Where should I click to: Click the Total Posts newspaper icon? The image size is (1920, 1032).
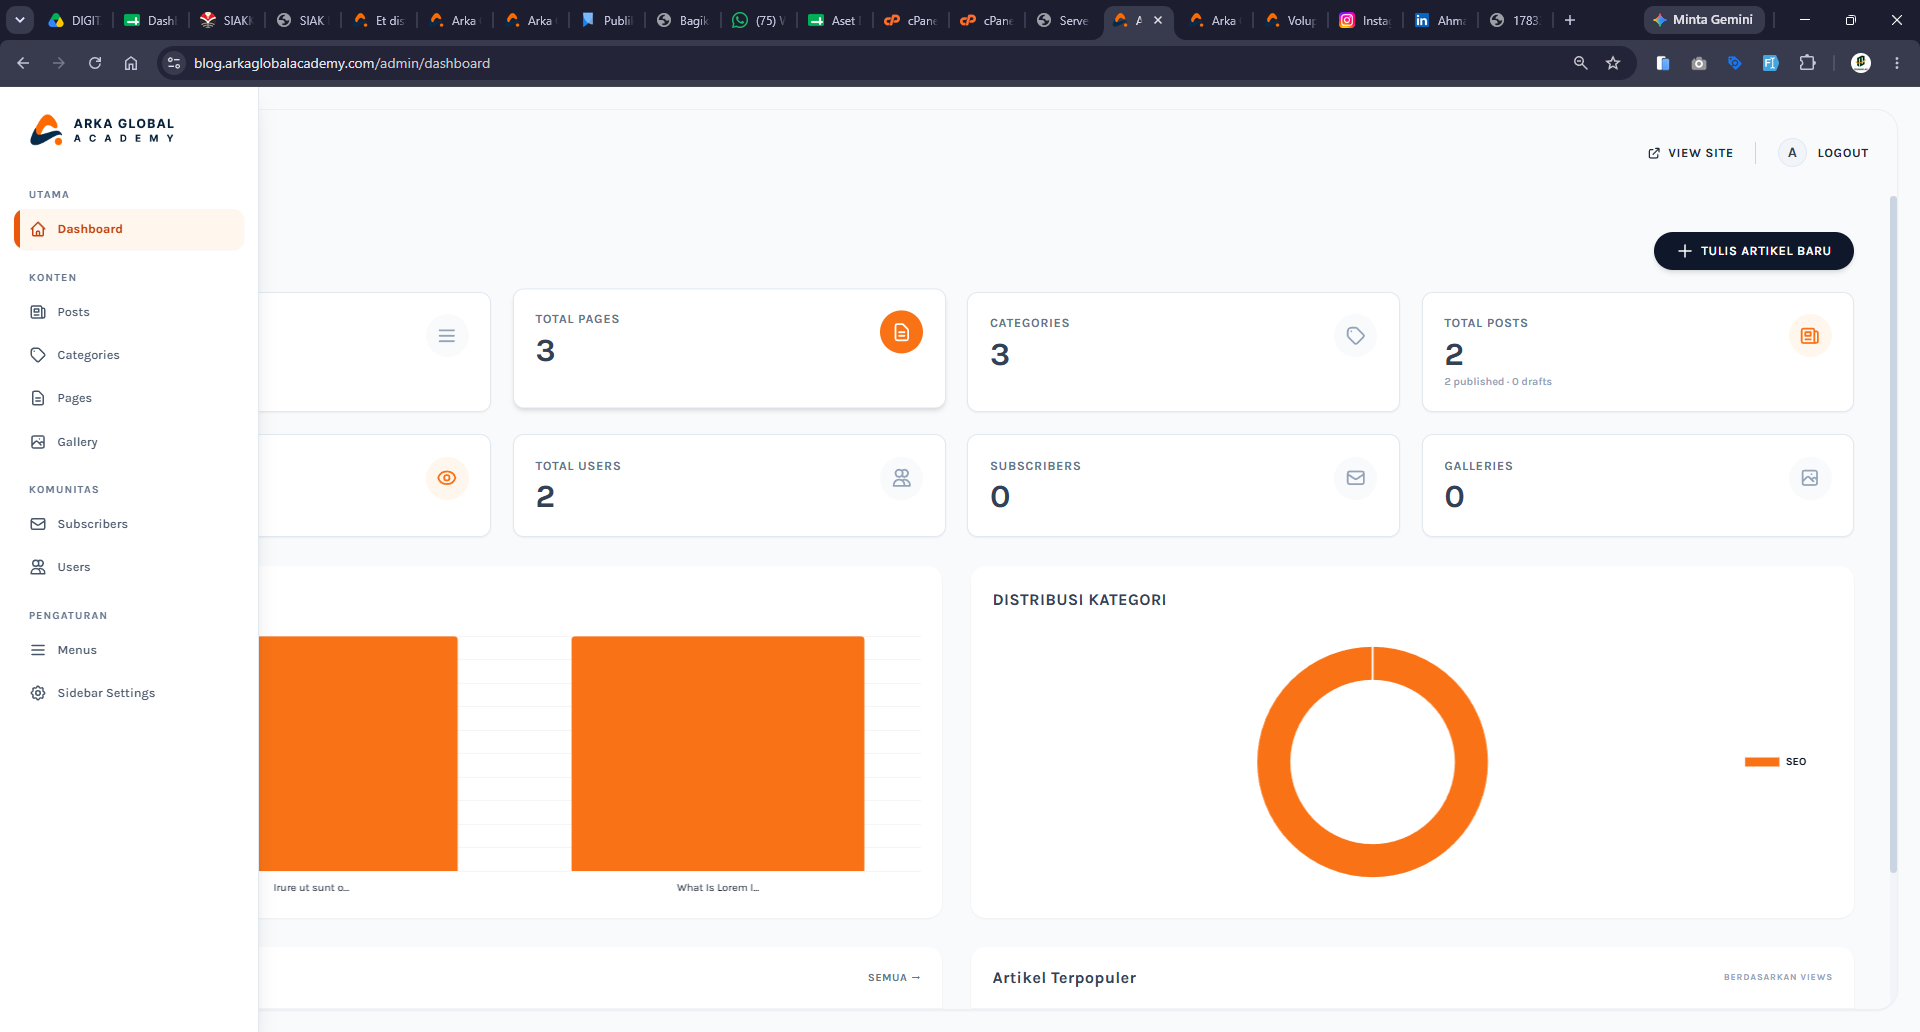click(1810, 336)
